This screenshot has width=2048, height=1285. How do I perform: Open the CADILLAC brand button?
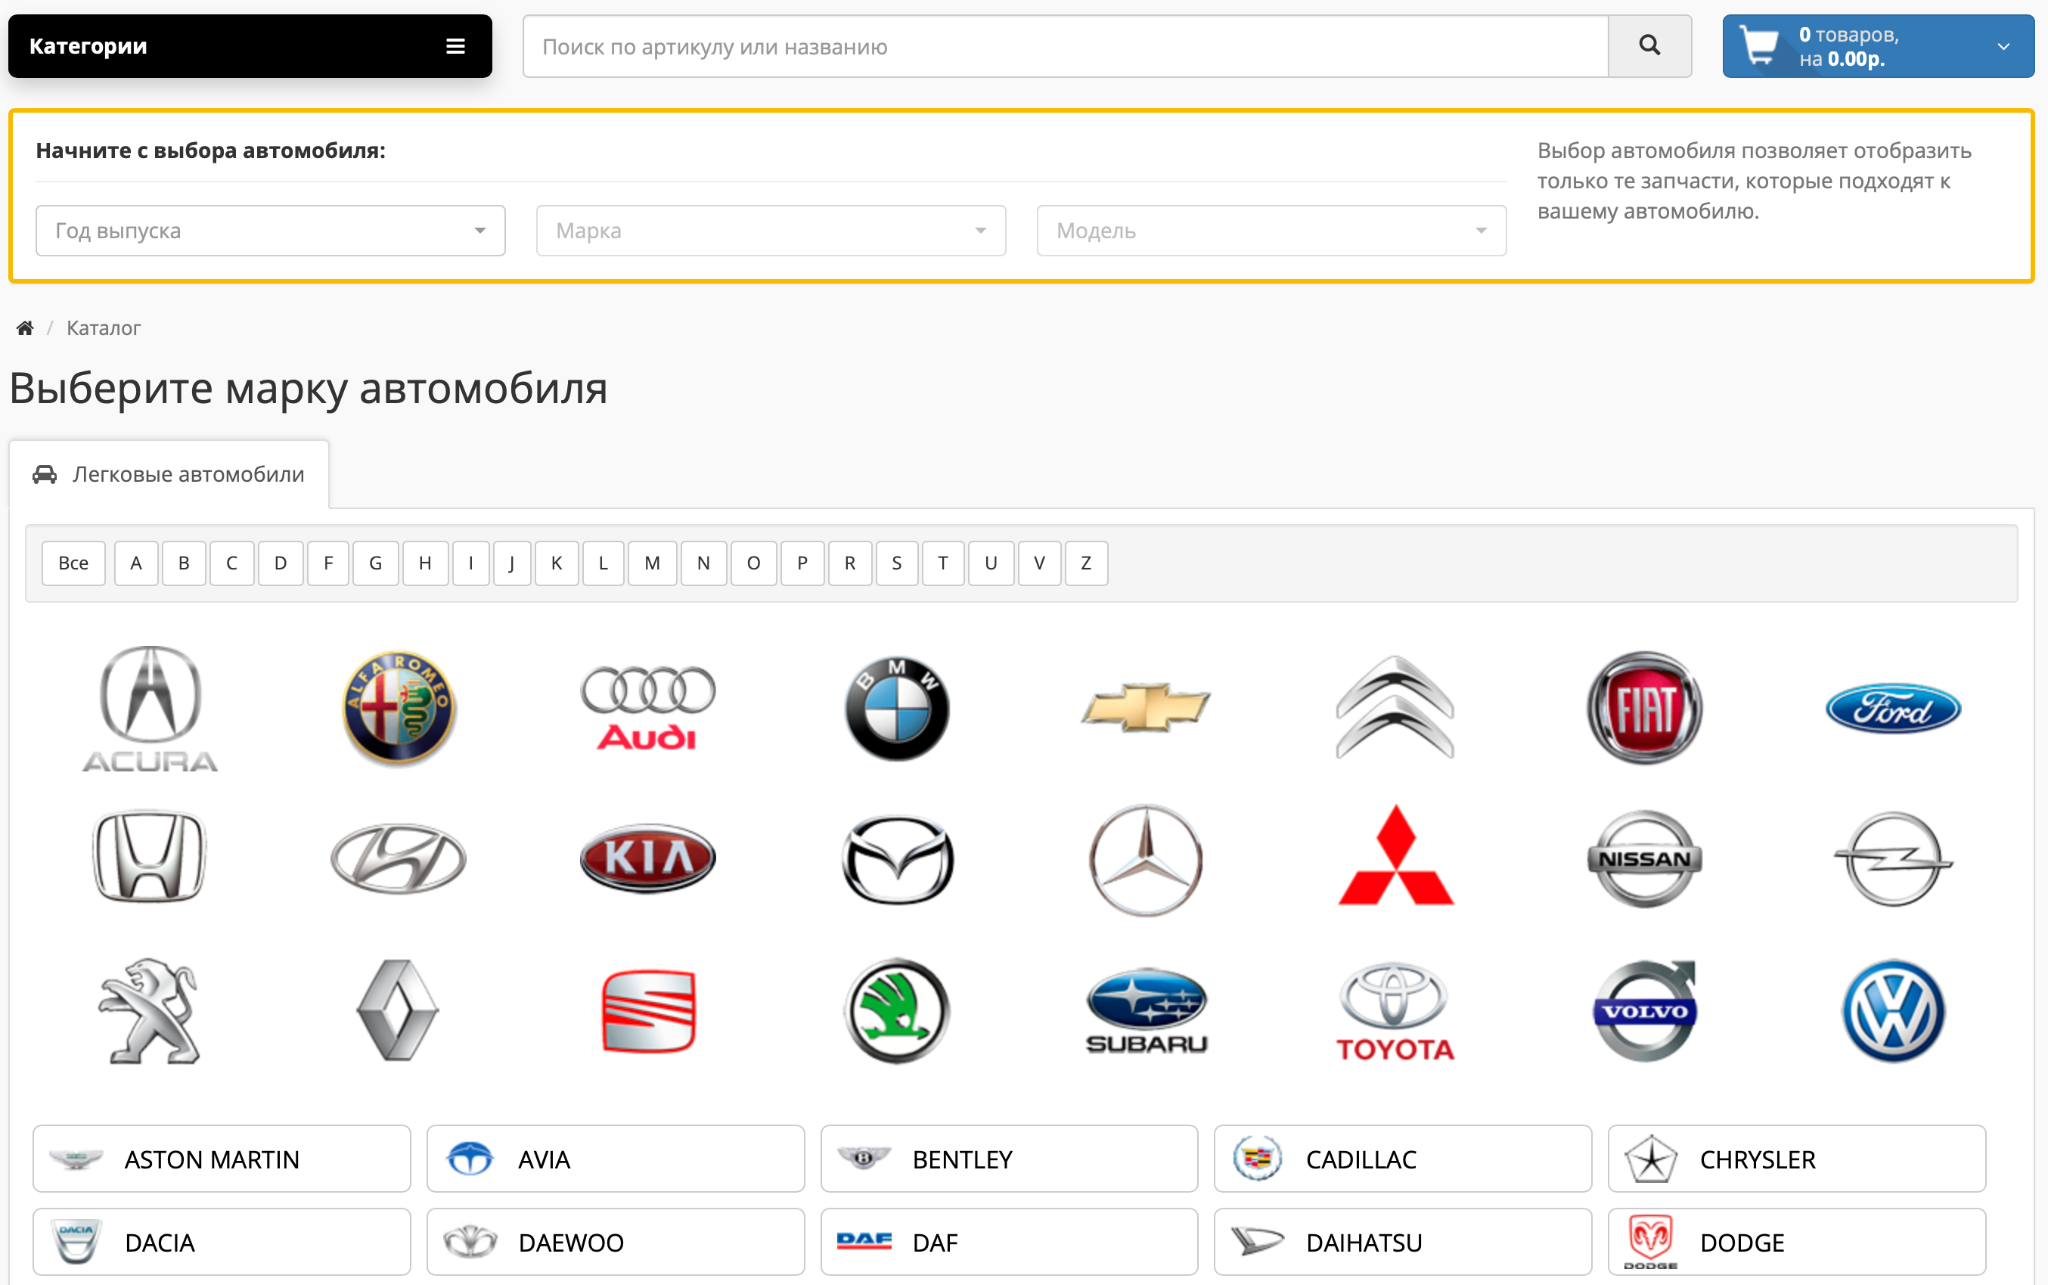[x=1403, y=1159]
